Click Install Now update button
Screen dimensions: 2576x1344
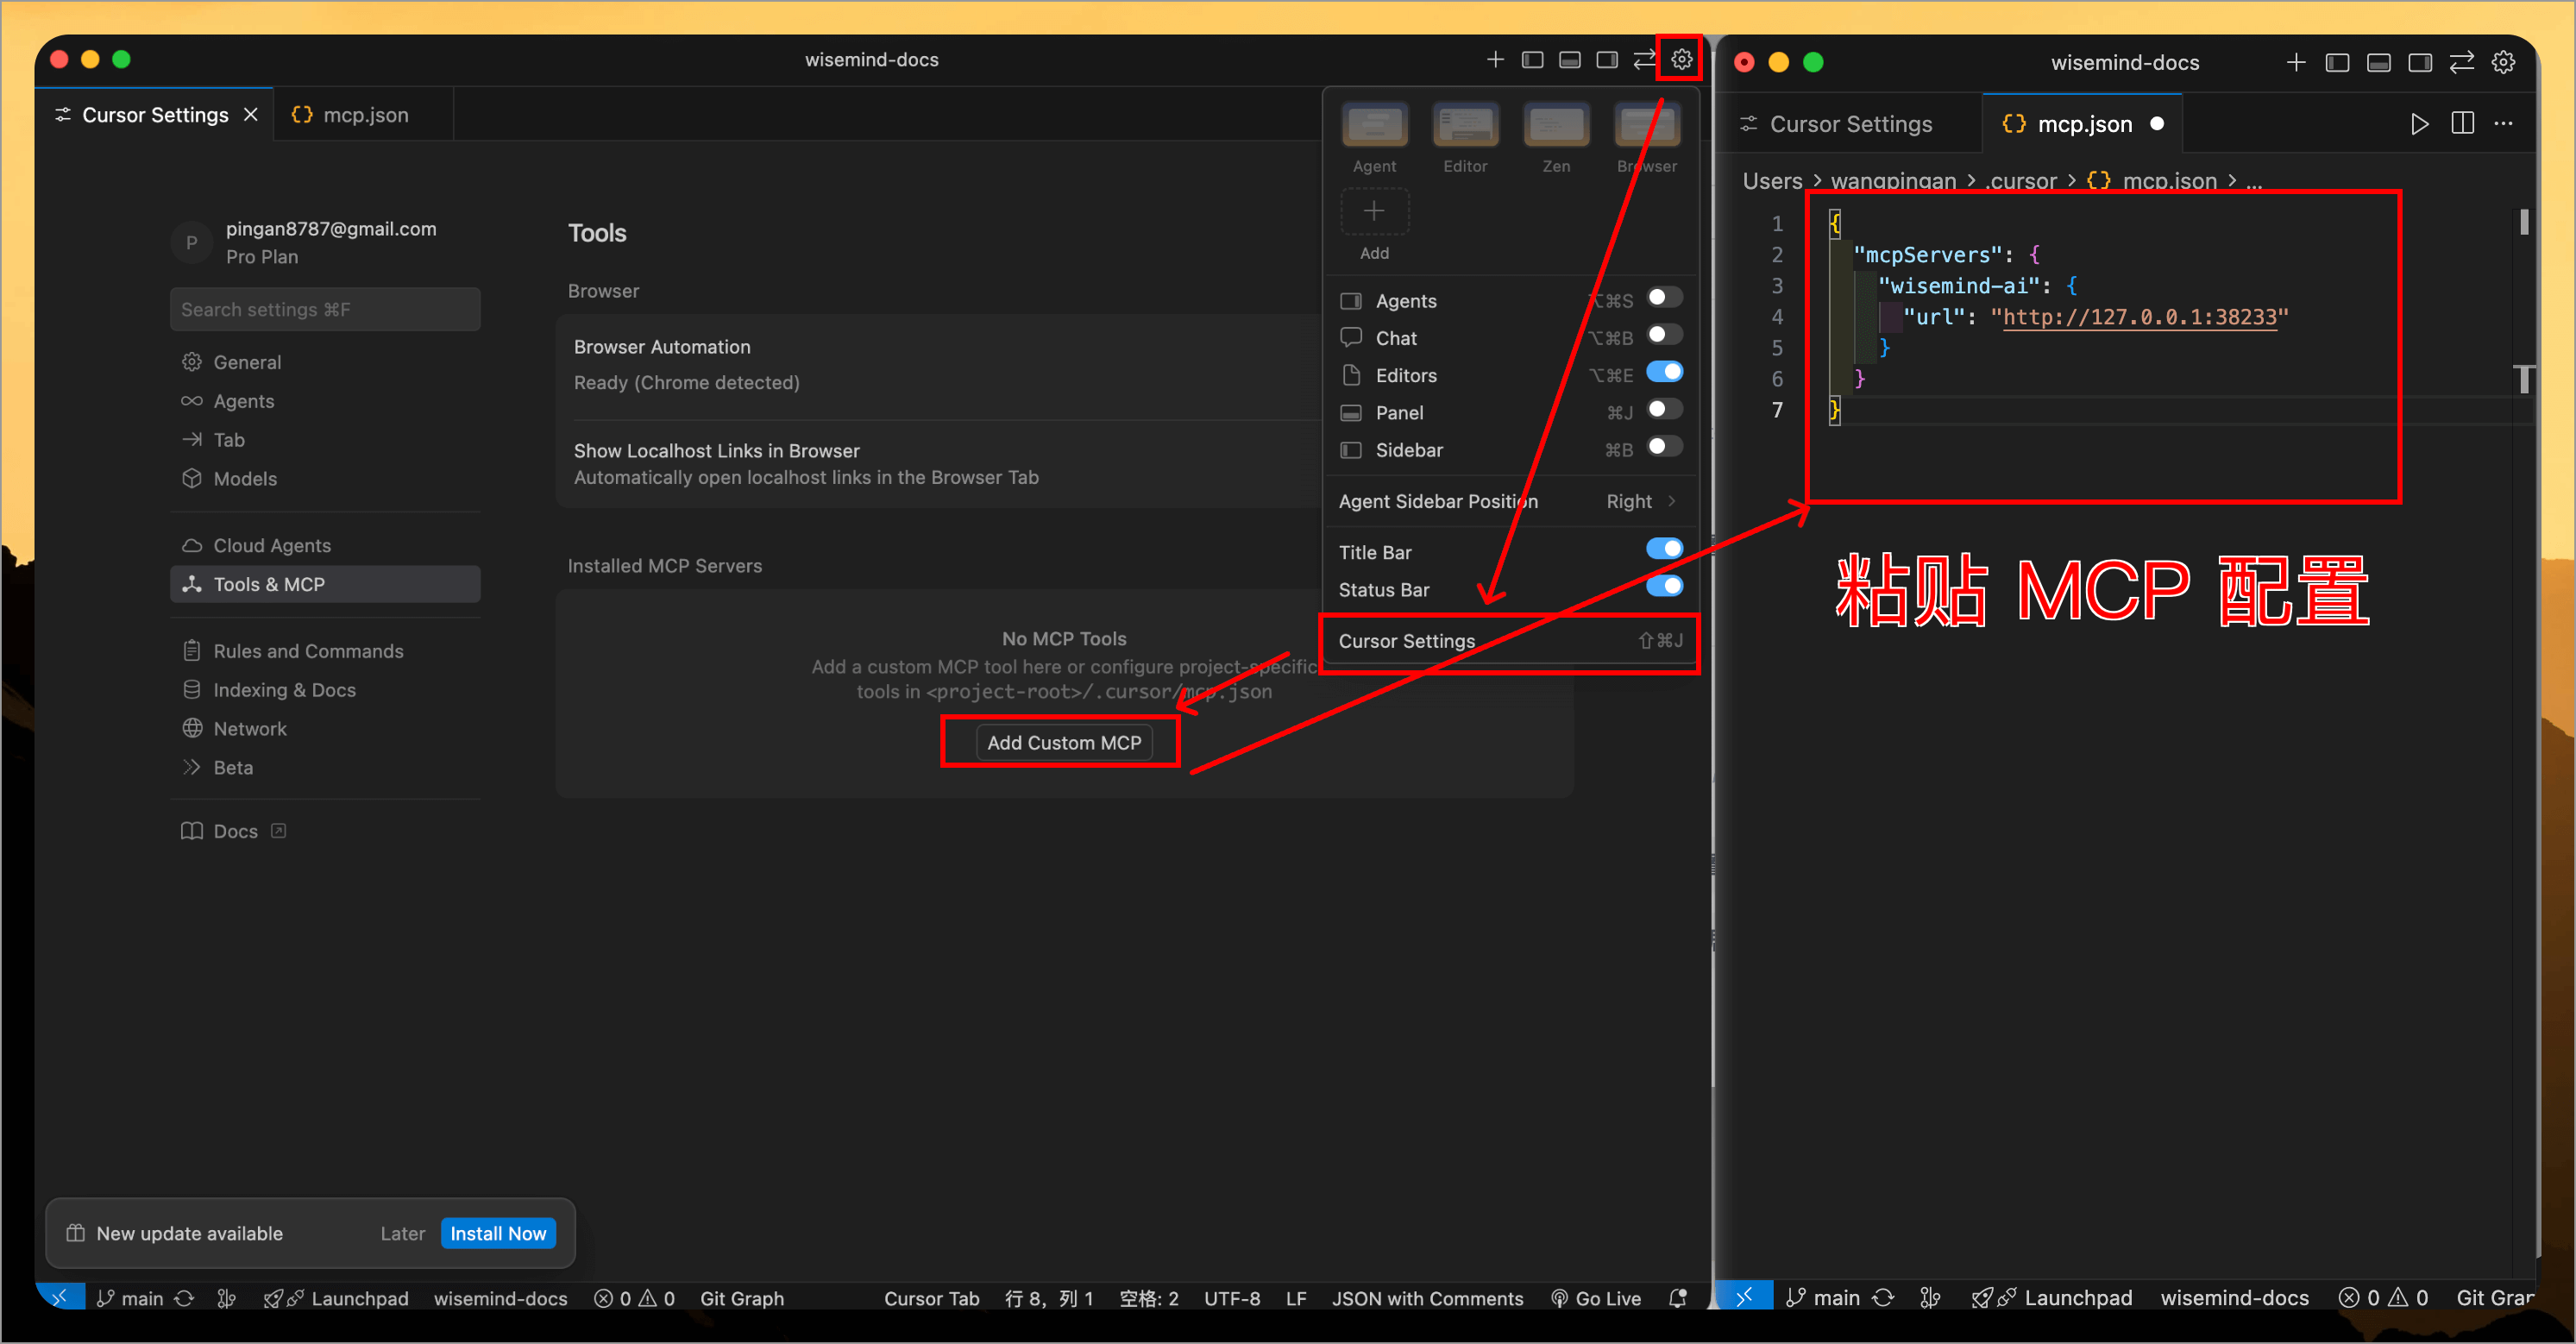(x=497, y=1233)
